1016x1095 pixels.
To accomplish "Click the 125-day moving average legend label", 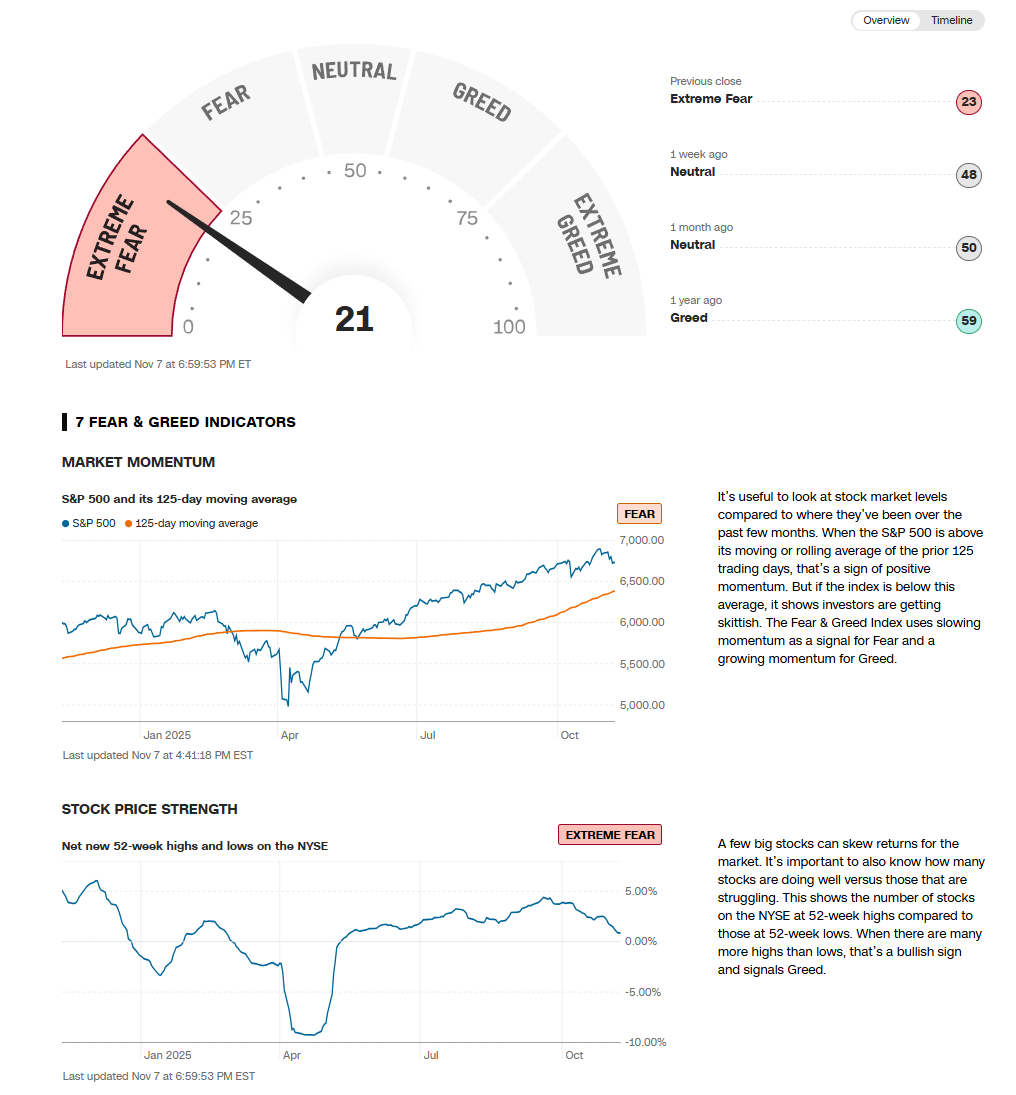I will 196,523.
